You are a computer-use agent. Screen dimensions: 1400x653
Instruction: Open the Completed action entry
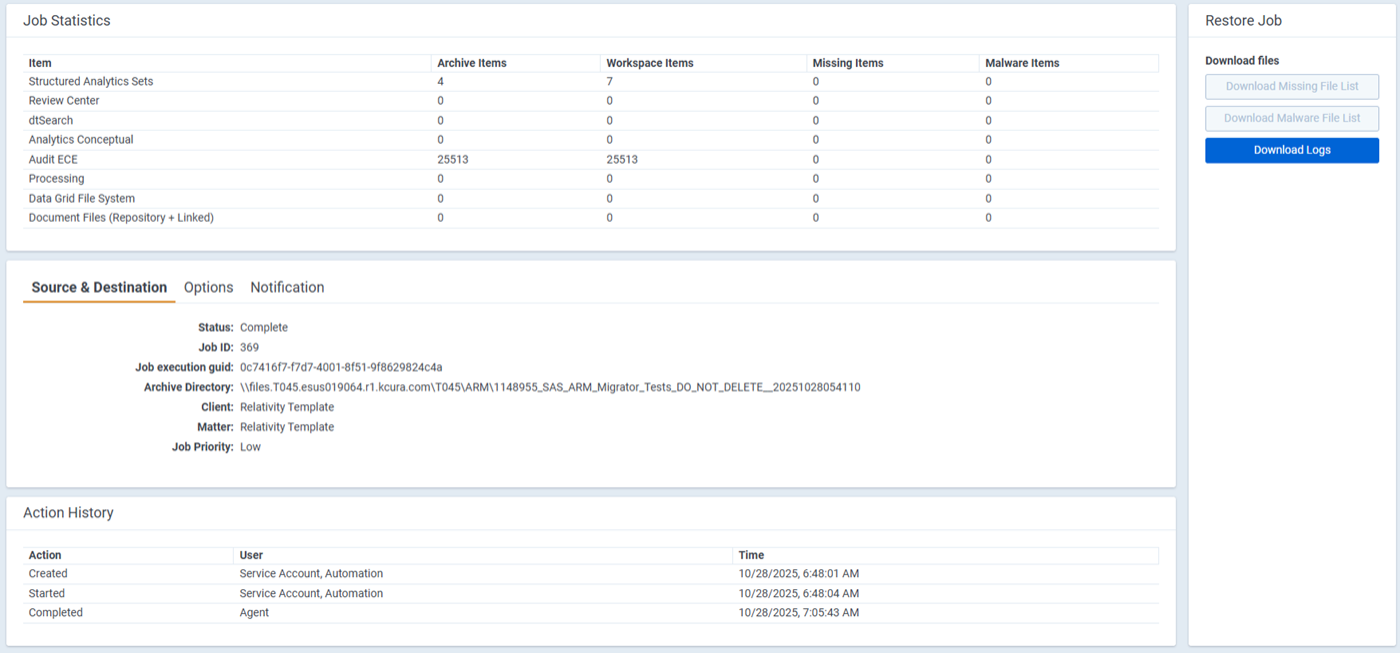55,612
